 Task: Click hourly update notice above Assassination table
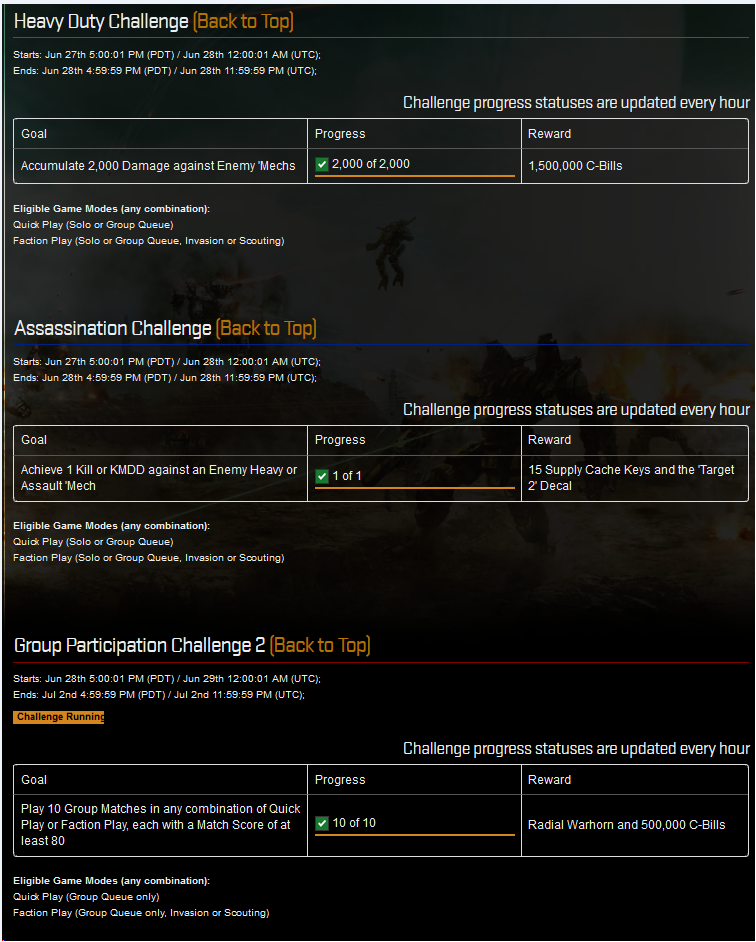pos(576,410)
